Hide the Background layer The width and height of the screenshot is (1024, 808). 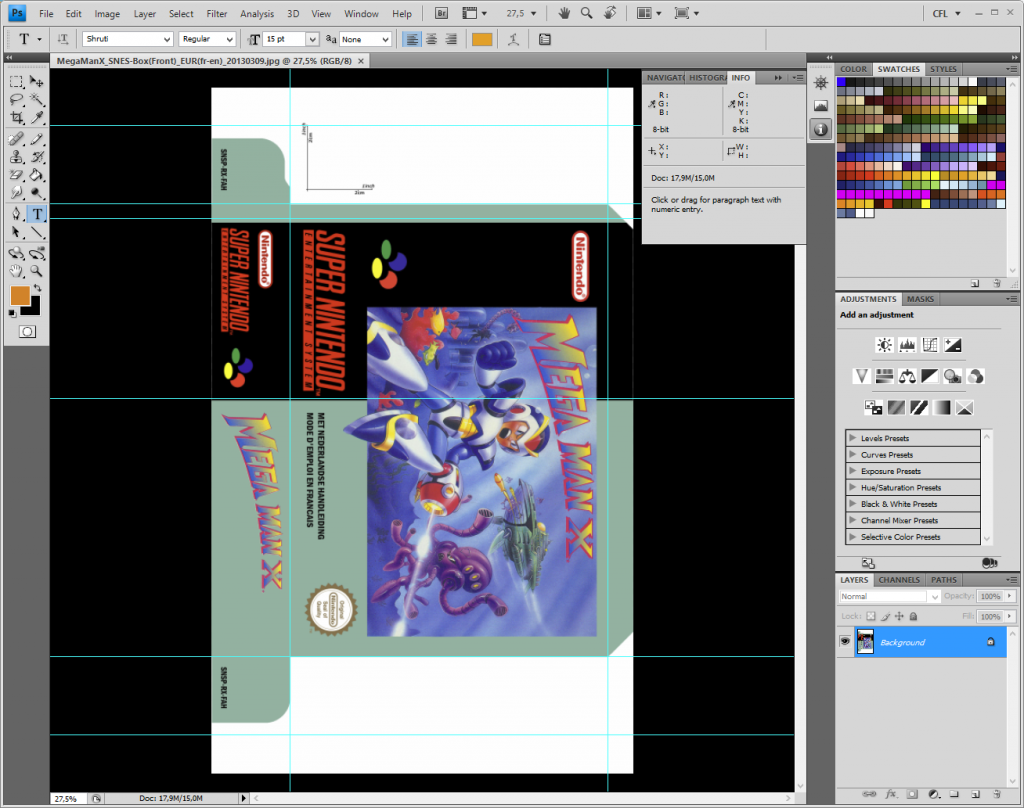(x=844, y=641)
